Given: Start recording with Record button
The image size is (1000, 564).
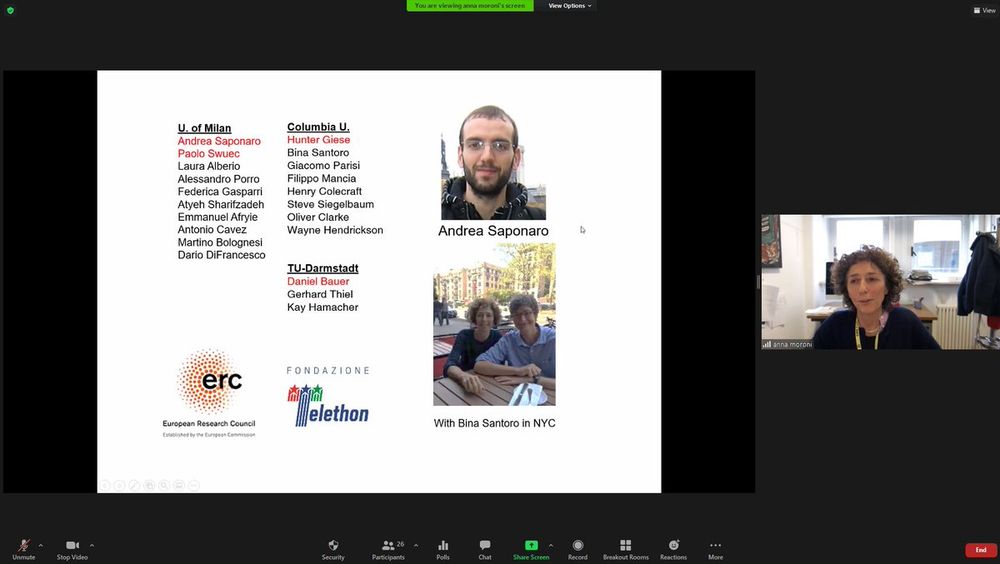Looking at the screenshot, I should [578, 549].
